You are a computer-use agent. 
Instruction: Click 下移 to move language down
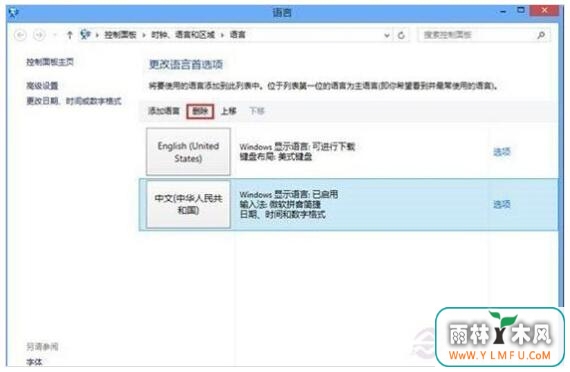coord(257,111)
